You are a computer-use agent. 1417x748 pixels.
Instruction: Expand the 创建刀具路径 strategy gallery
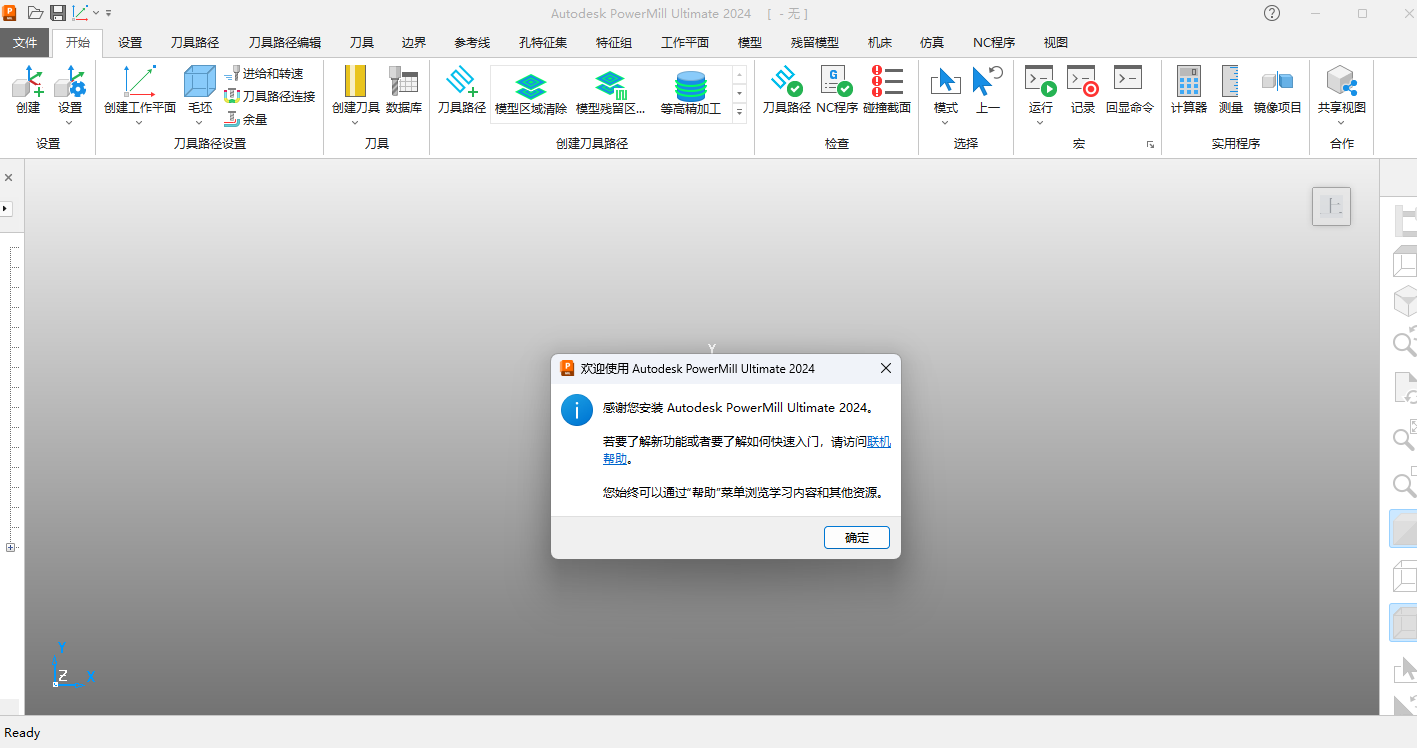point(739,112)
